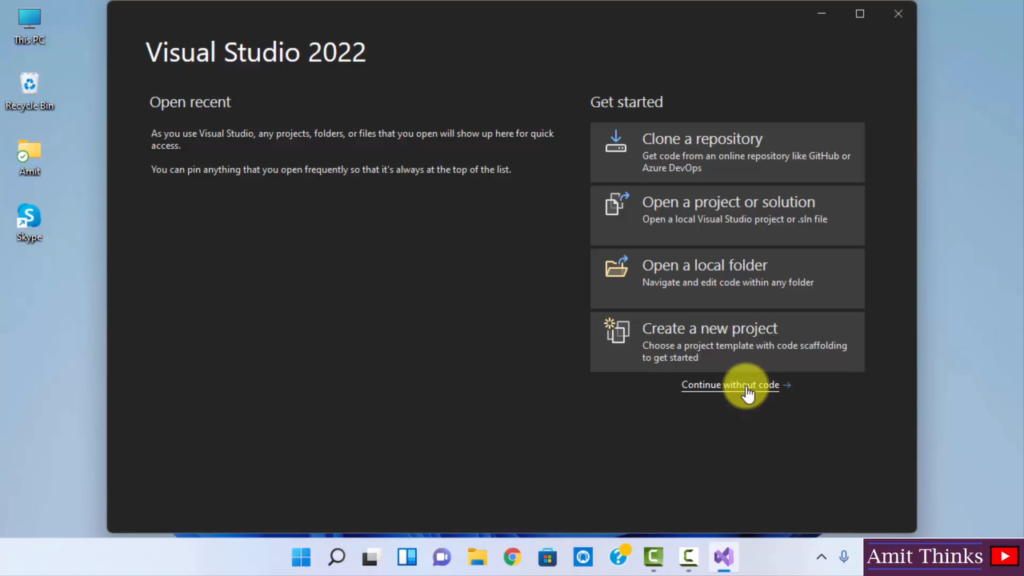Image resolution: width=1024 pixels, height=576 pixels.
Task: Select the Amit folder on the desktop
Action: [x=29, y=157]
